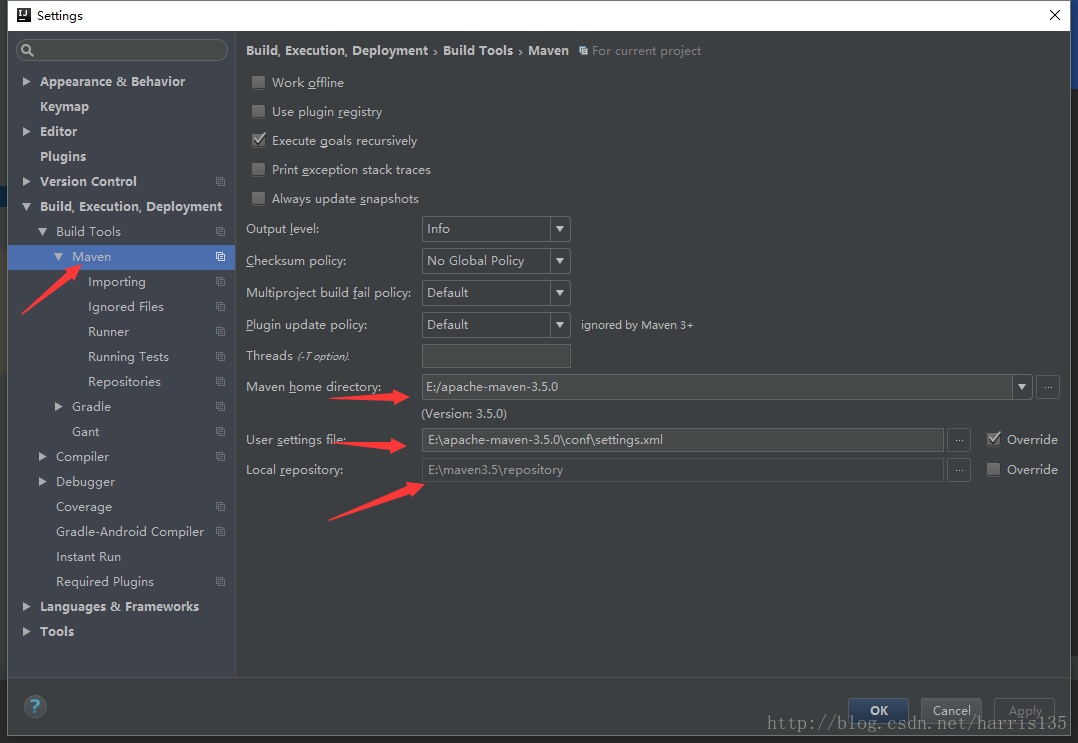The height and width of the screenshot is (743, 1078).
Task: Uncheck Override for User settings file
Action: pos(993,439)
